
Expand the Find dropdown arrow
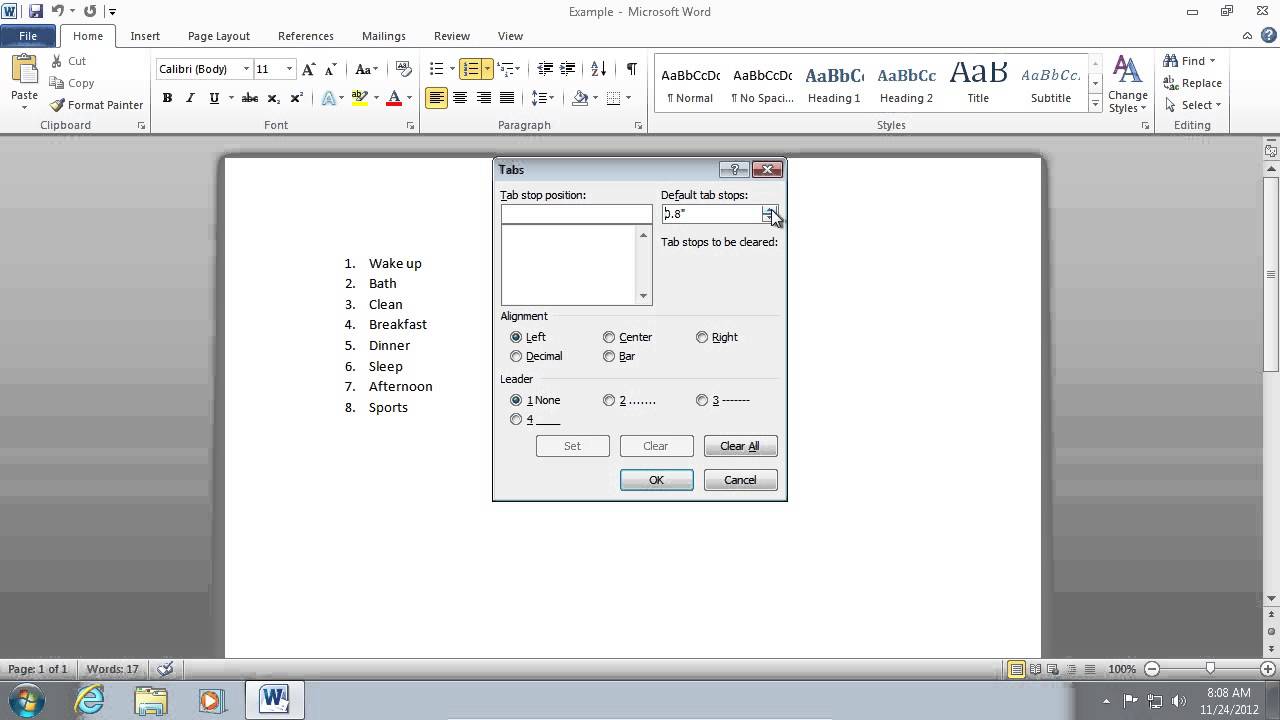(1212, 61)
